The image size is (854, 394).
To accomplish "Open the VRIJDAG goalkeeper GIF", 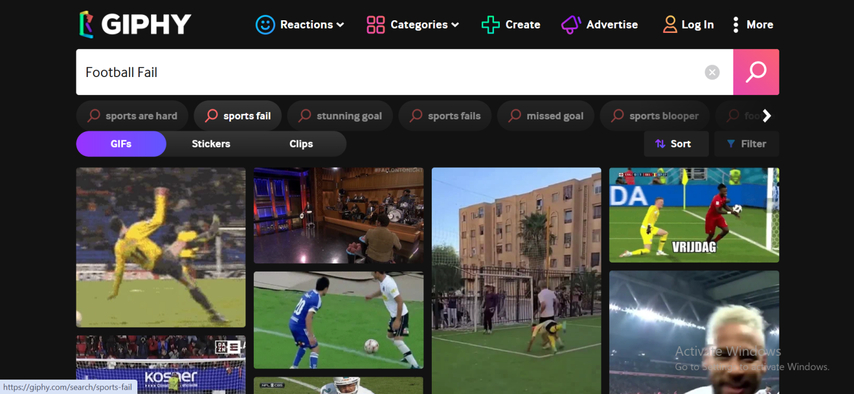I will click(x=694, y=215).
